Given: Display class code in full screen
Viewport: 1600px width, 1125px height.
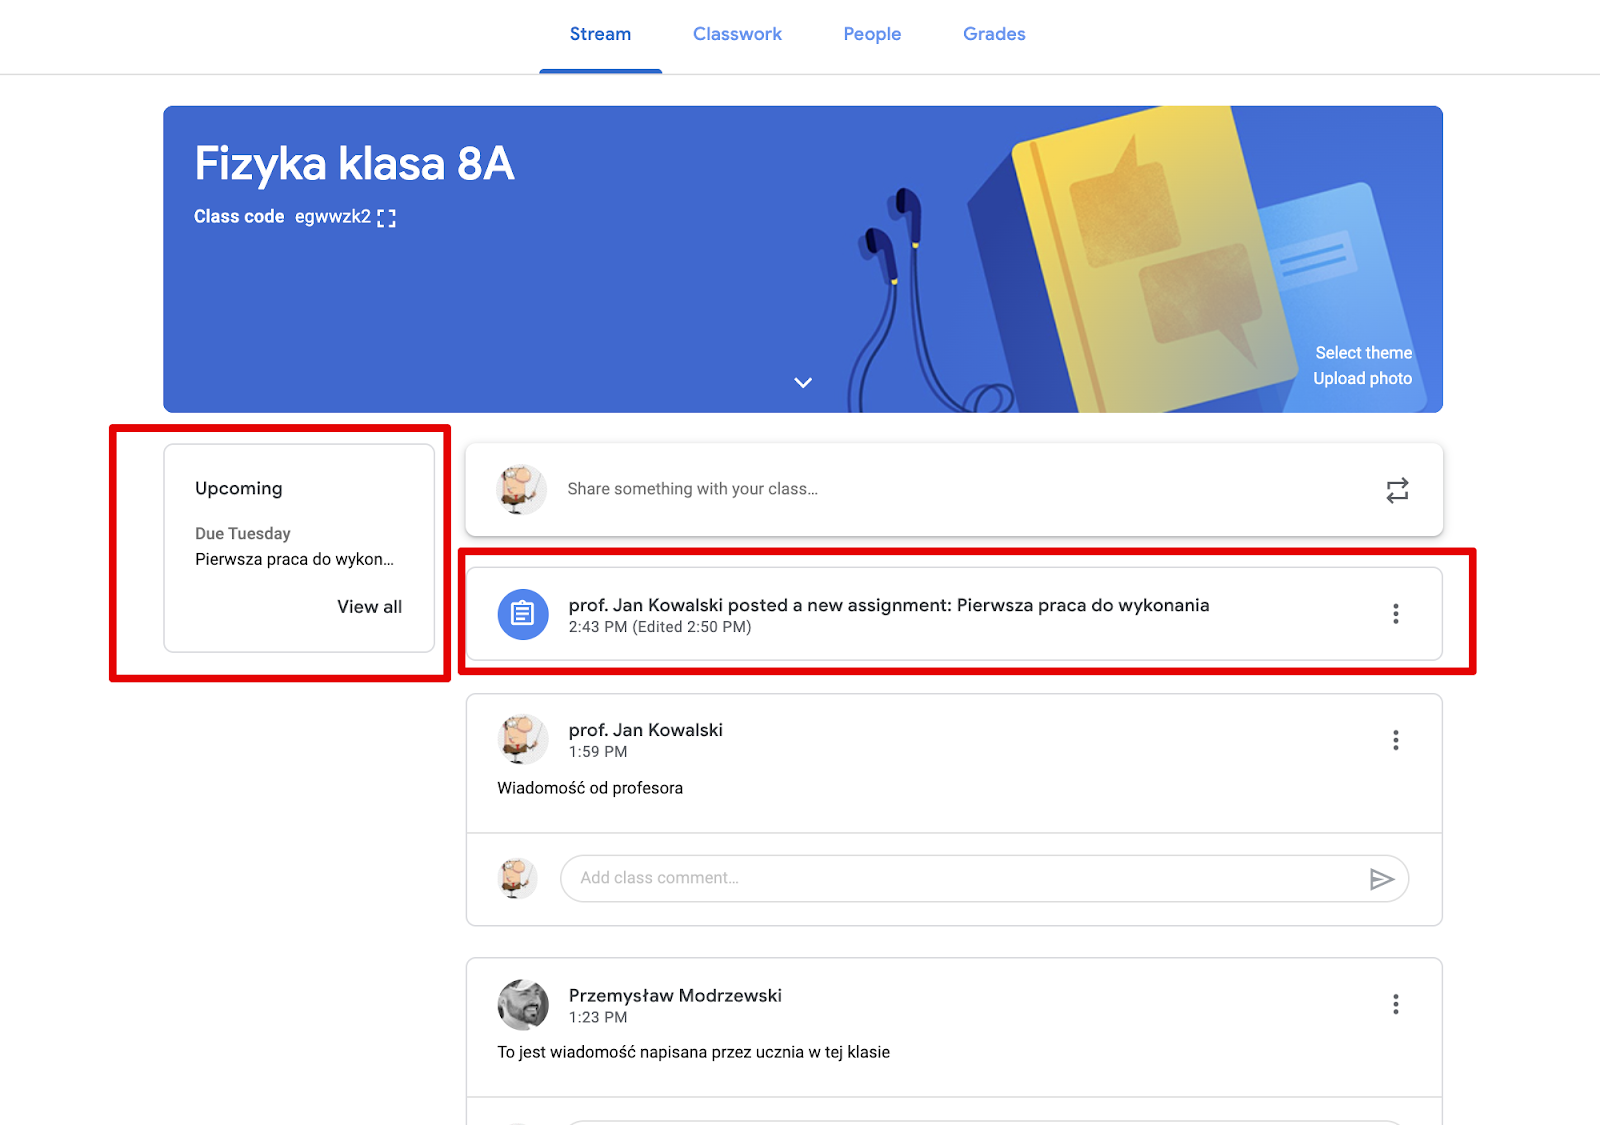Looking at the screenshot, I should pyautogui.click(x=386, y=218).
